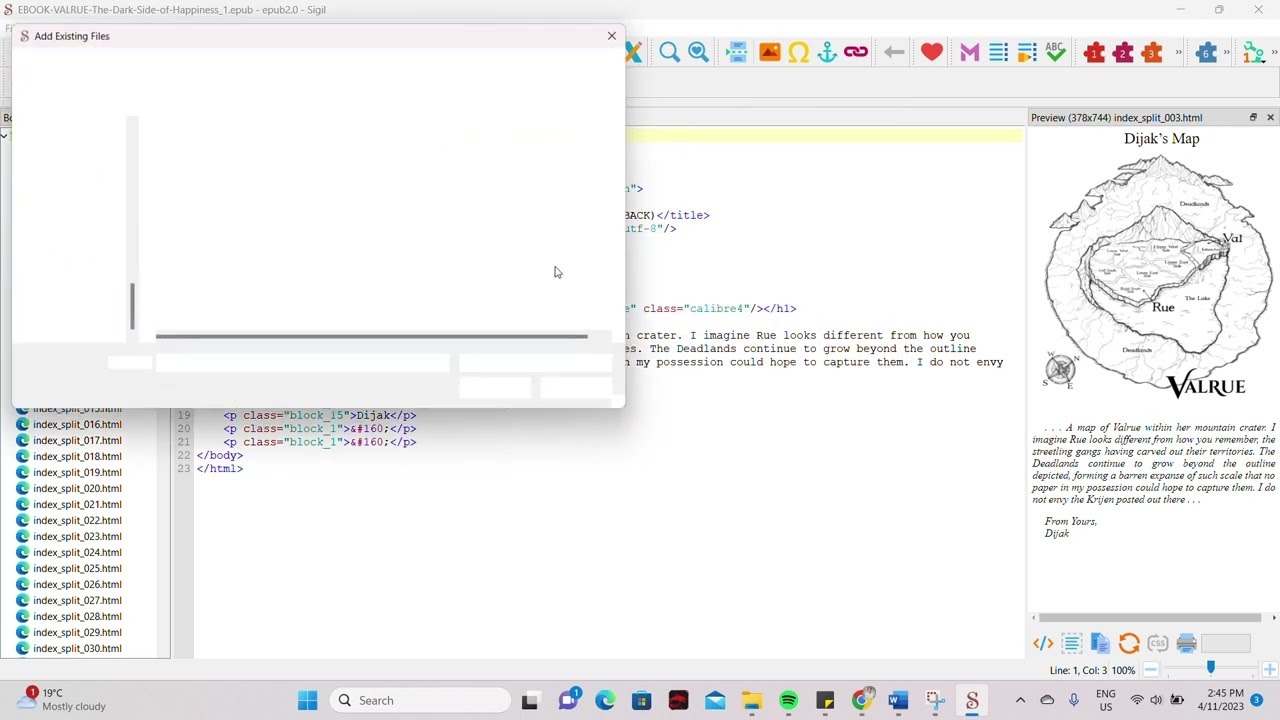Select index_split_026.html in Book Browser
The height and width of the screenshot is (720, 1280).
coord(77,584)
